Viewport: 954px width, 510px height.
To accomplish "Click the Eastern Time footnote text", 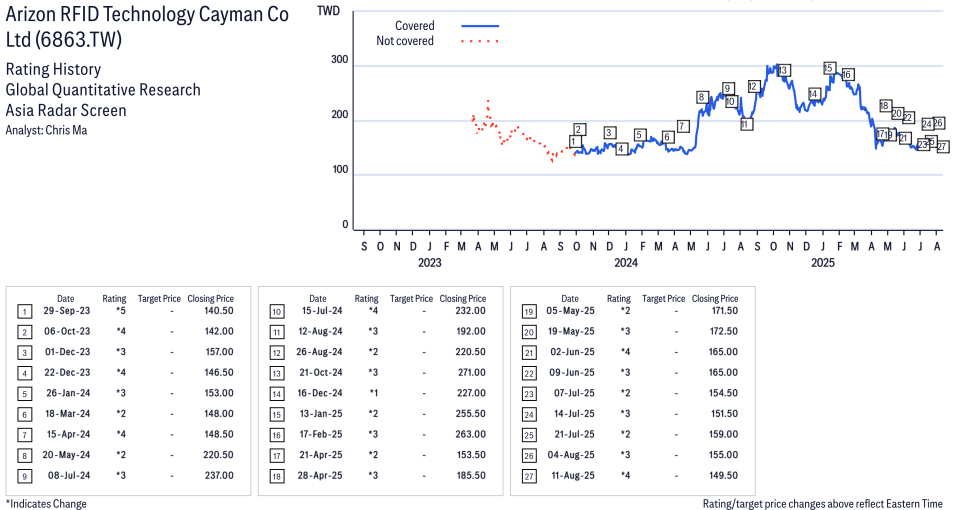I will tap(823, 504).
